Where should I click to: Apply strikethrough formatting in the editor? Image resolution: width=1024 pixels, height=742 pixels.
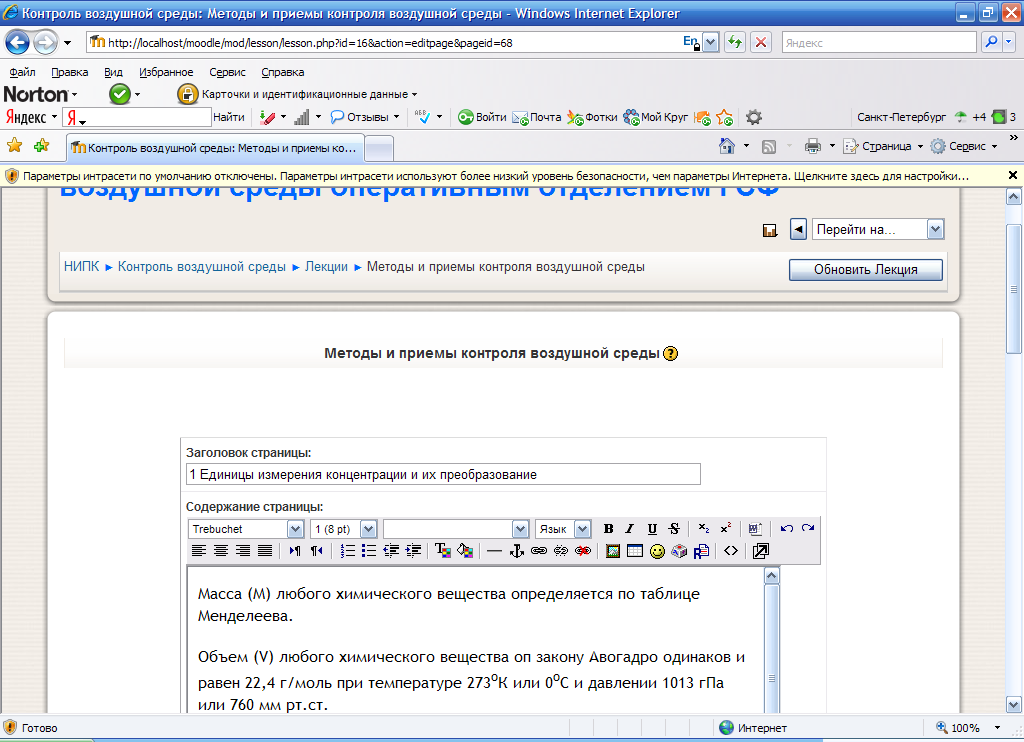click(674, 529)
